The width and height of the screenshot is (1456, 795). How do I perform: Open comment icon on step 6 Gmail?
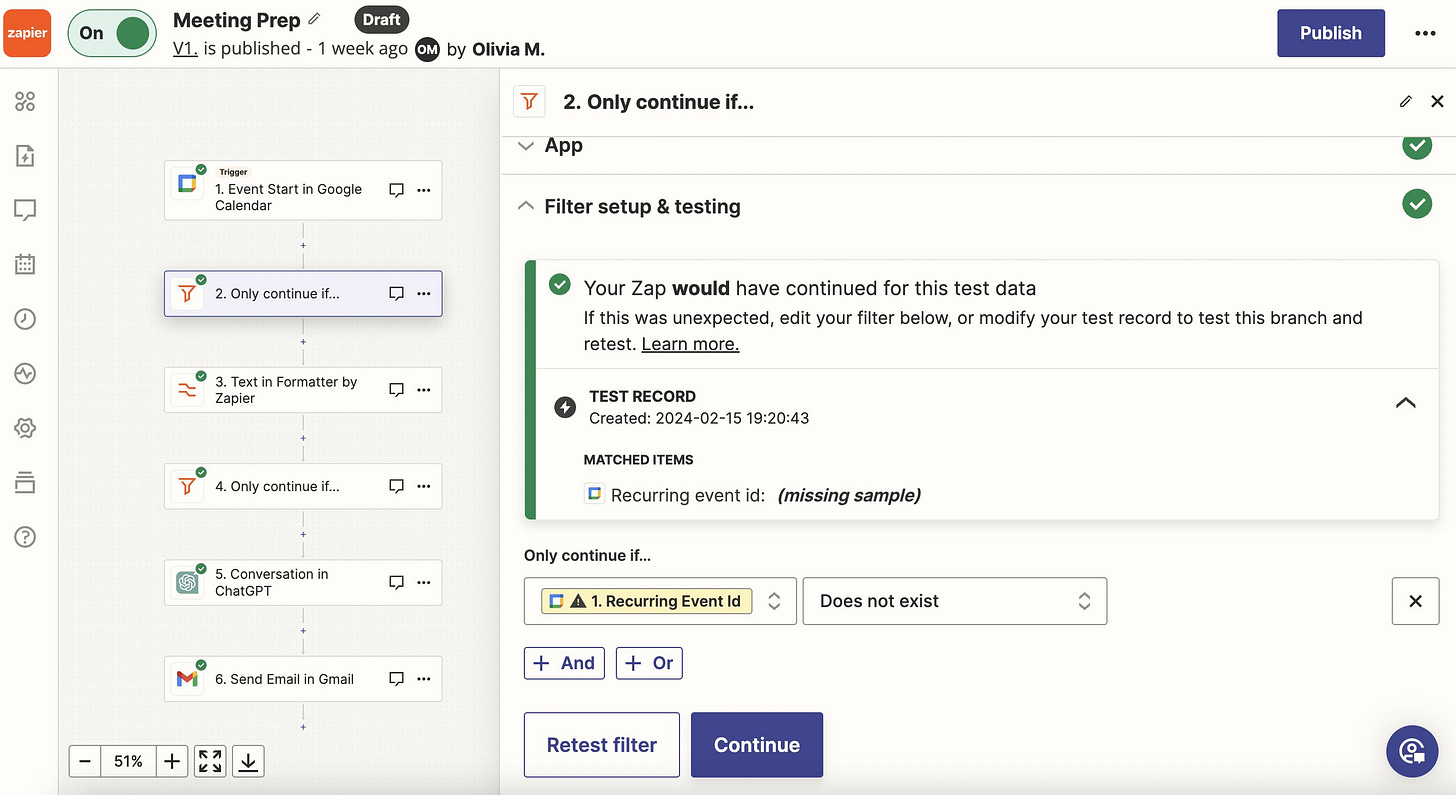click(396, 679)
